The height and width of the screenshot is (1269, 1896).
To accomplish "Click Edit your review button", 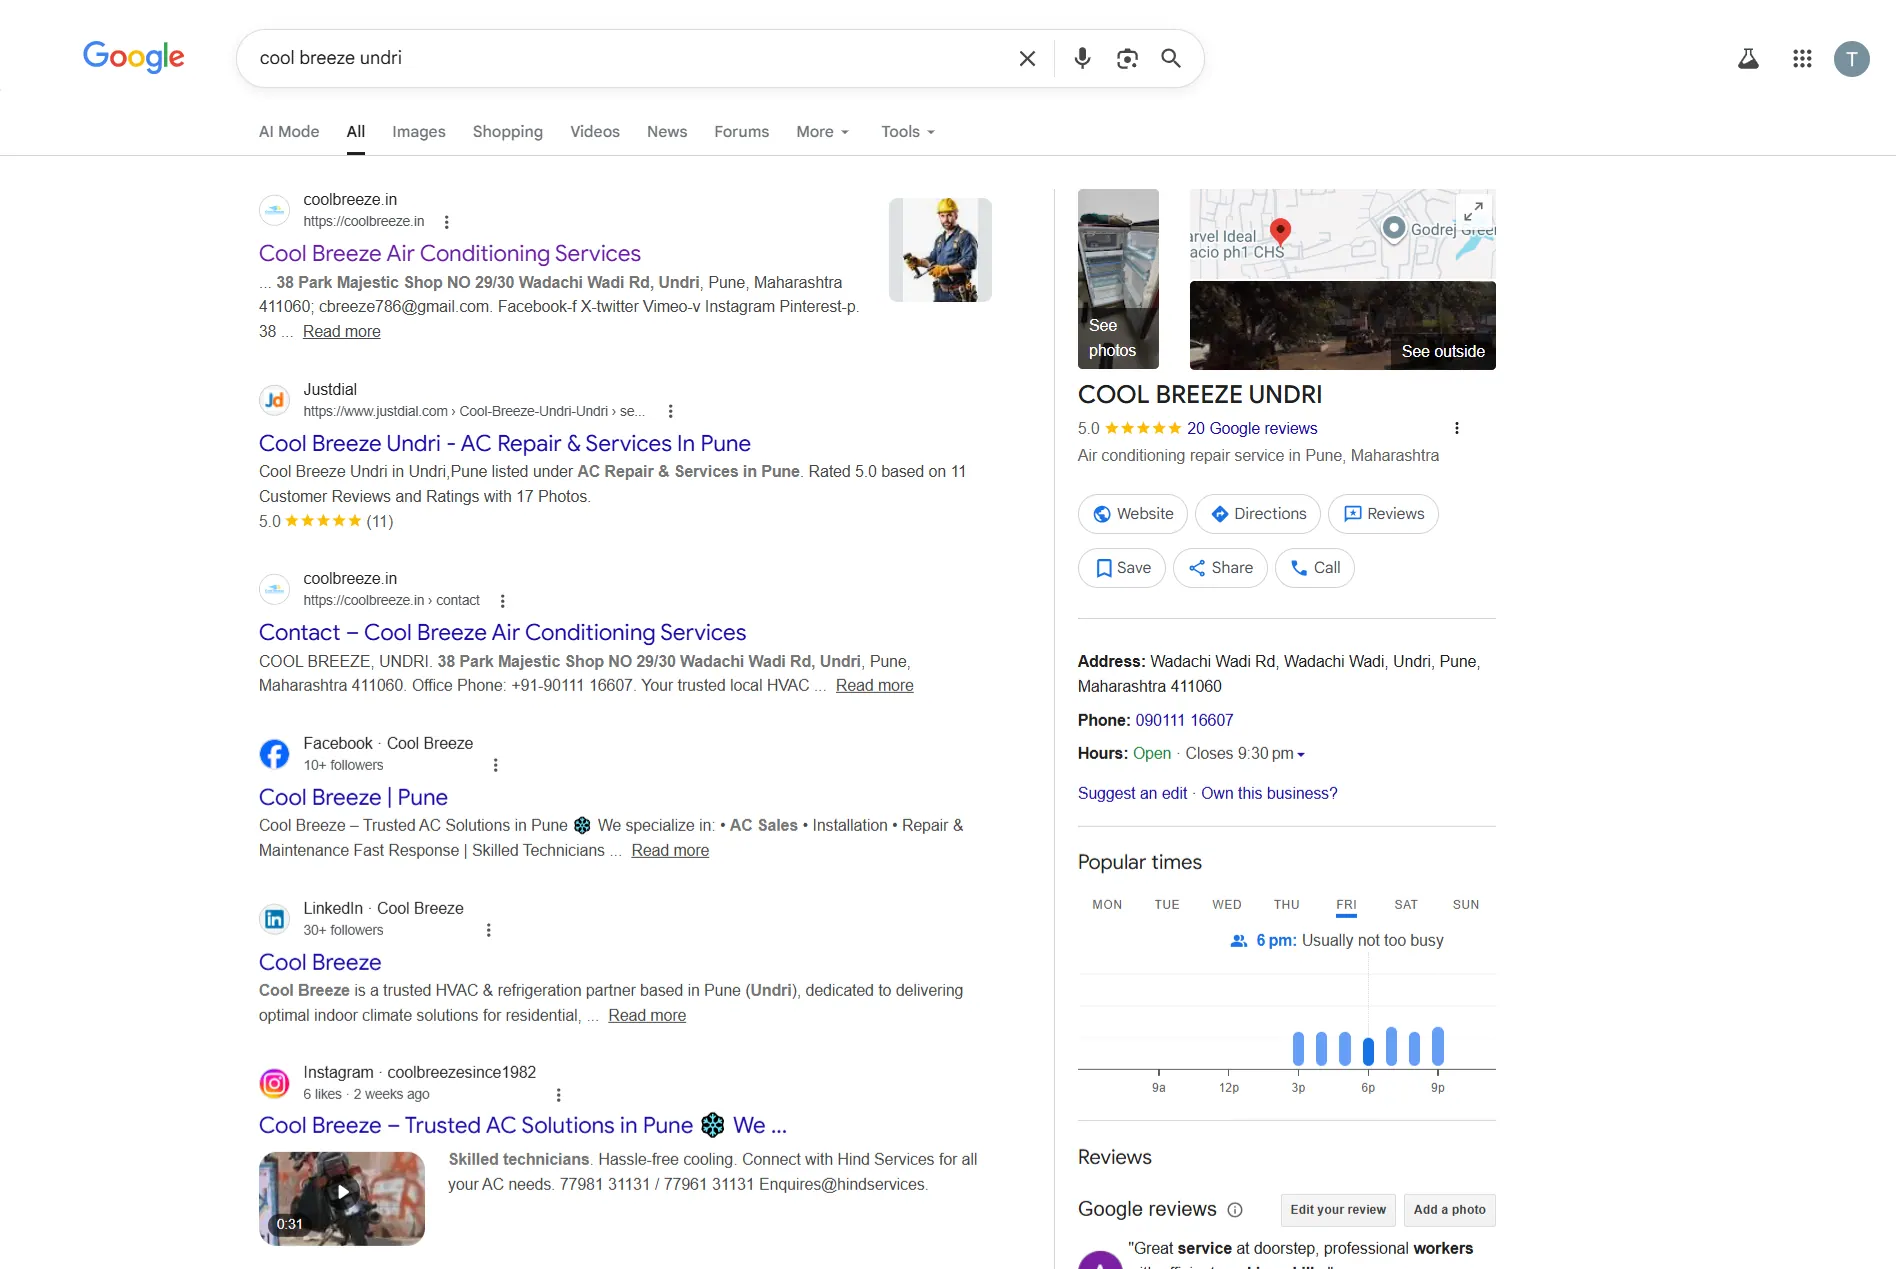I will pyautogui.click(x=1338, y=1210).
